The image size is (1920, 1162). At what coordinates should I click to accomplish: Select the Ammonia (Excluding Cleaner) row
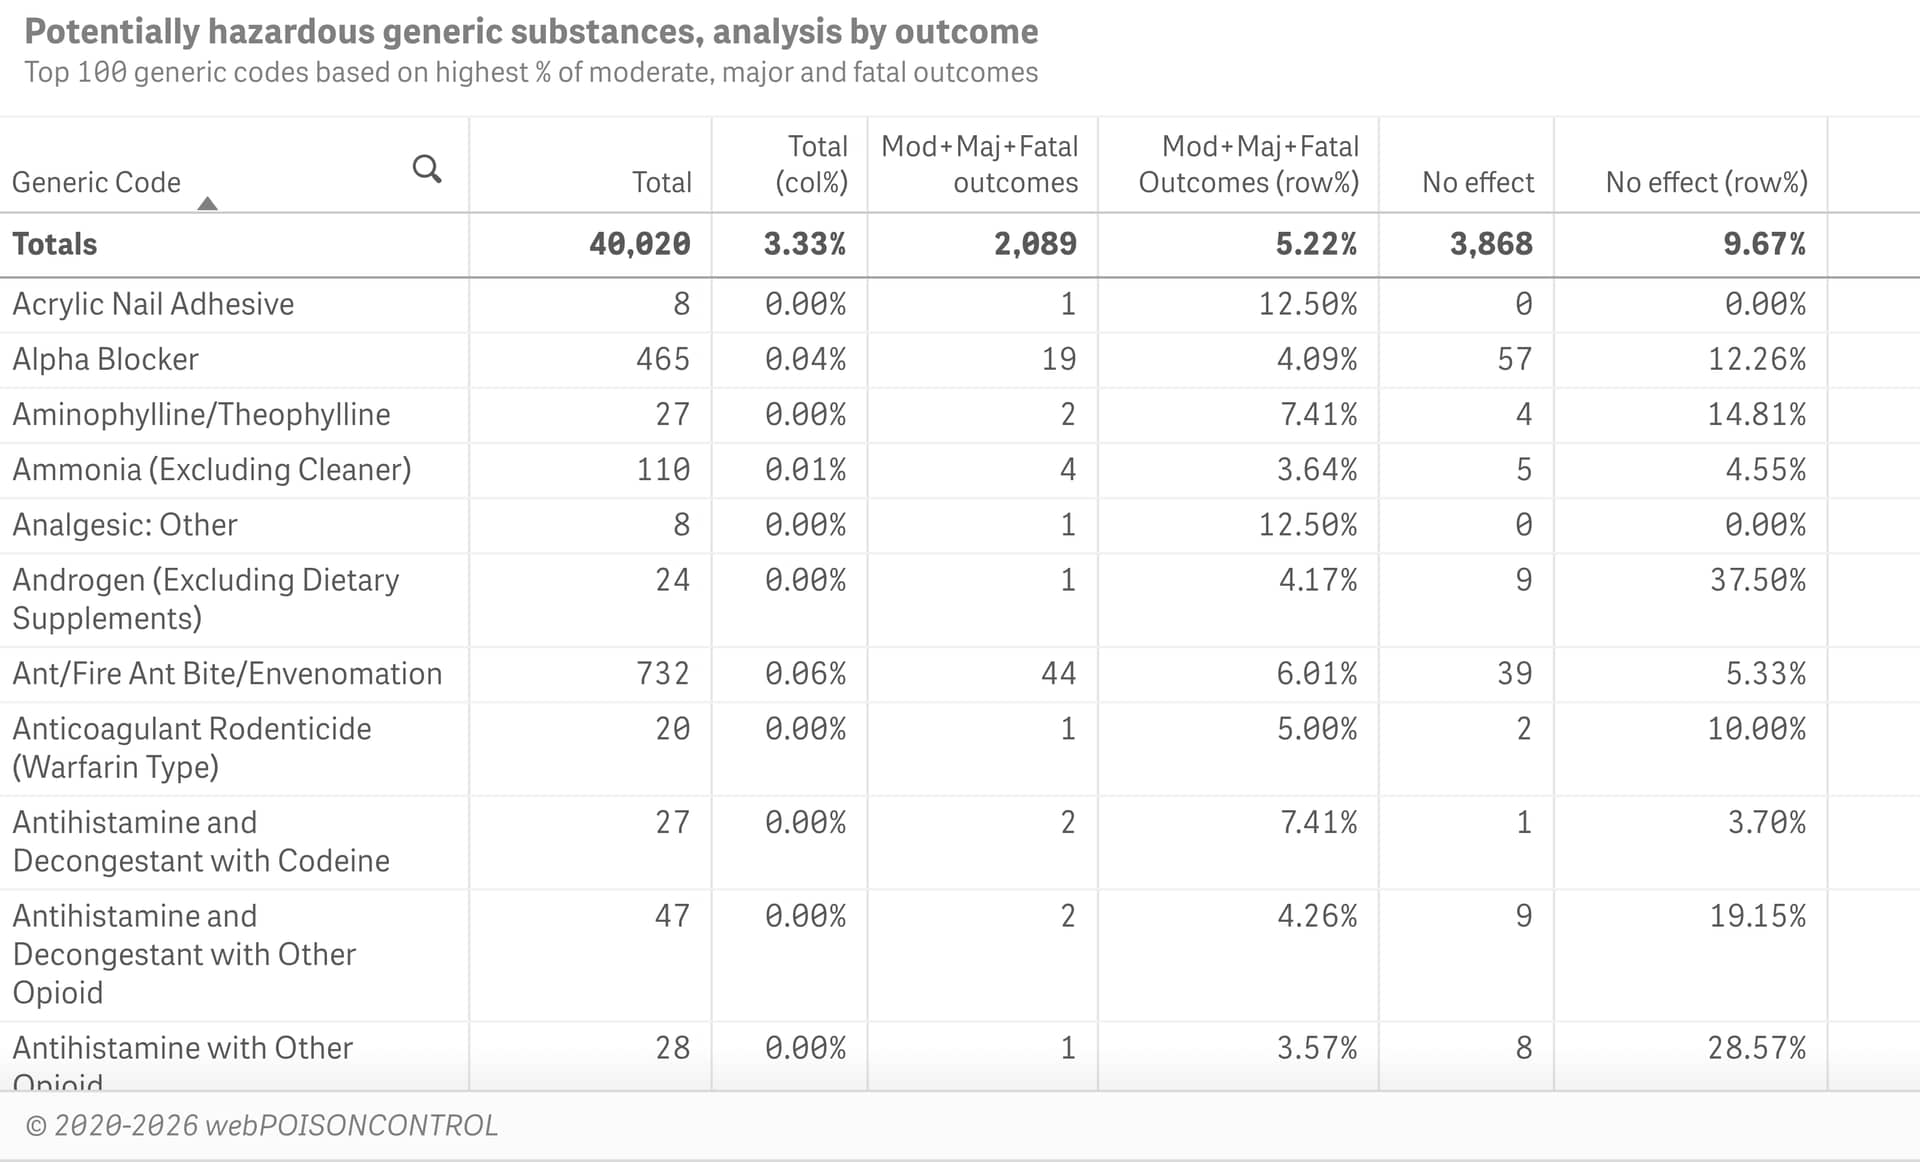pyautogui.click(x=211, y=469)
